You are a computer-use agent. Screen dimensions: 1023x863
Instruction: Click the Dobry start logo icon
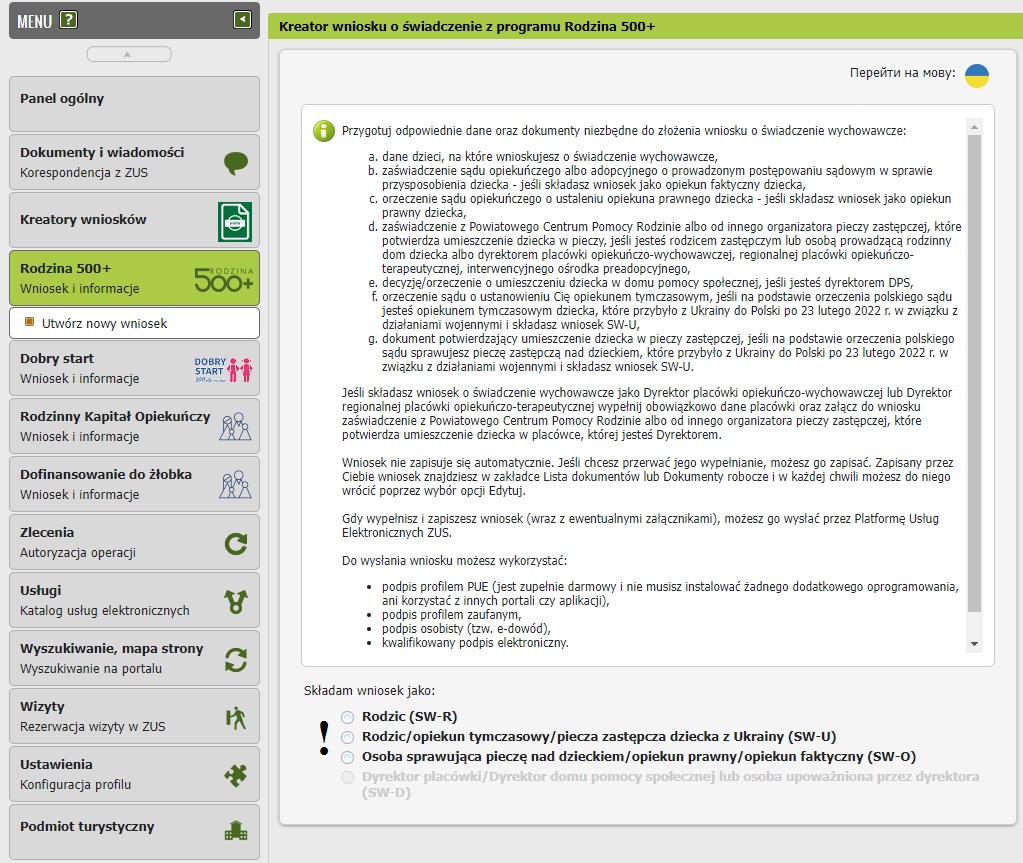coord(224,368)
